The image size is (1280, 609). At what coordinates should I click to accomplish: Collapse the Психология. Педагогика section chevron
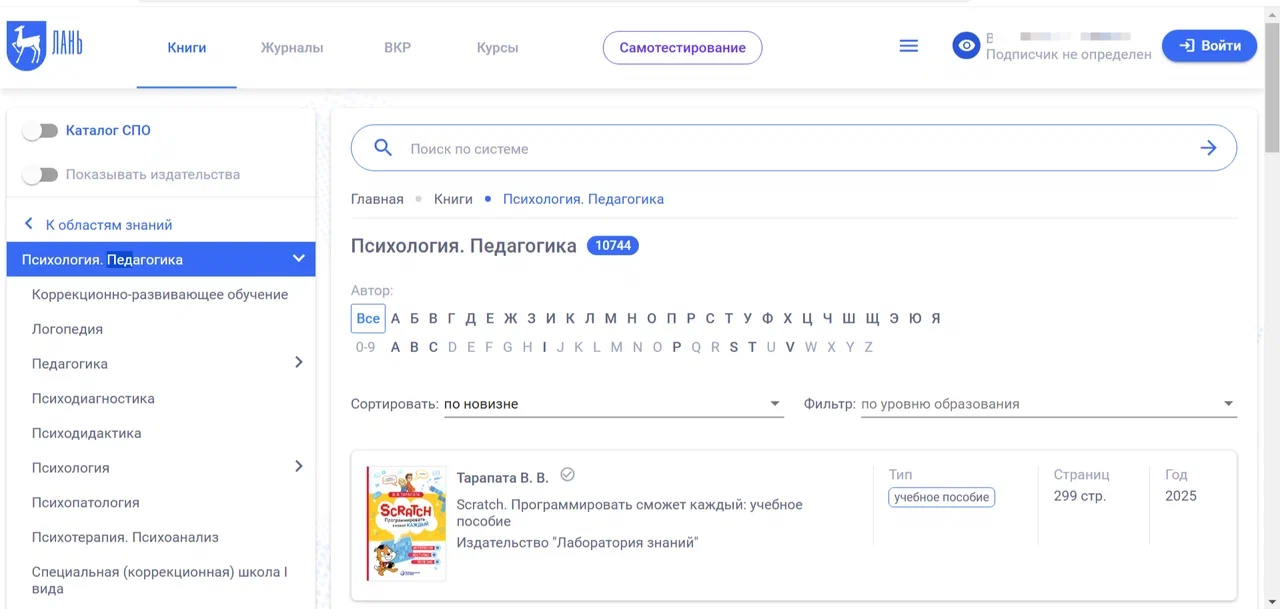point(298,259)
